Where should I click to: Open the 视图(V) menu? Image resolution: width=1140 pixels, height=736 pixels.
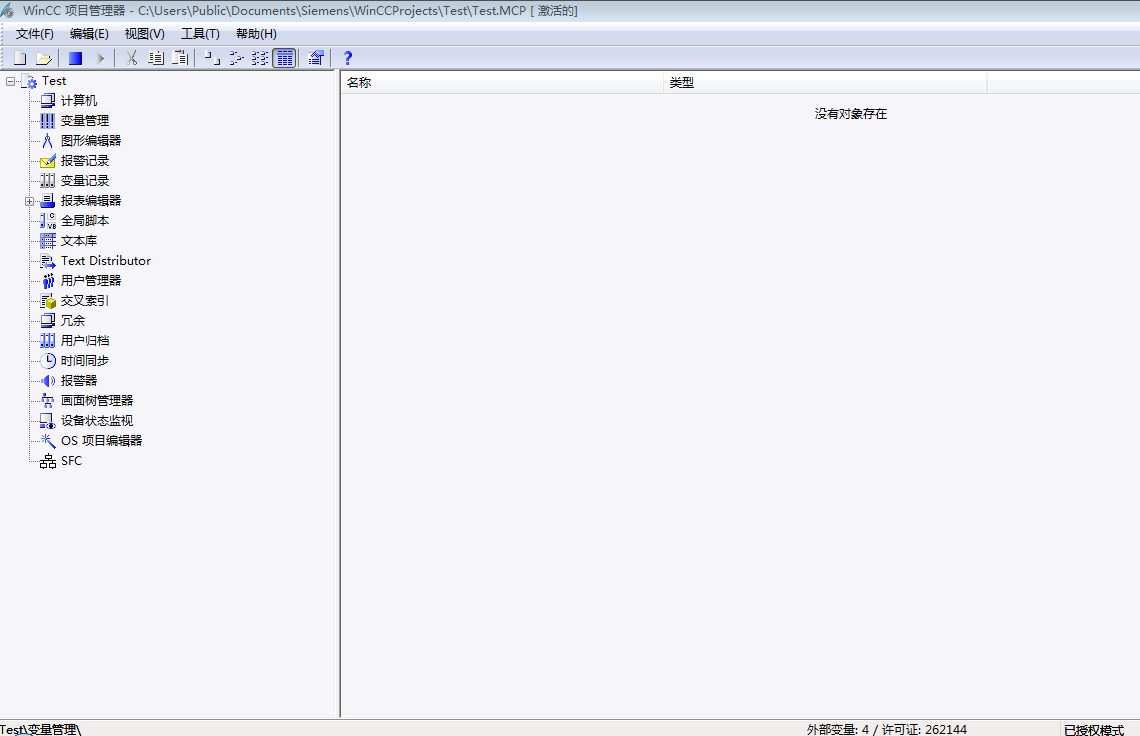click(144, 34)
